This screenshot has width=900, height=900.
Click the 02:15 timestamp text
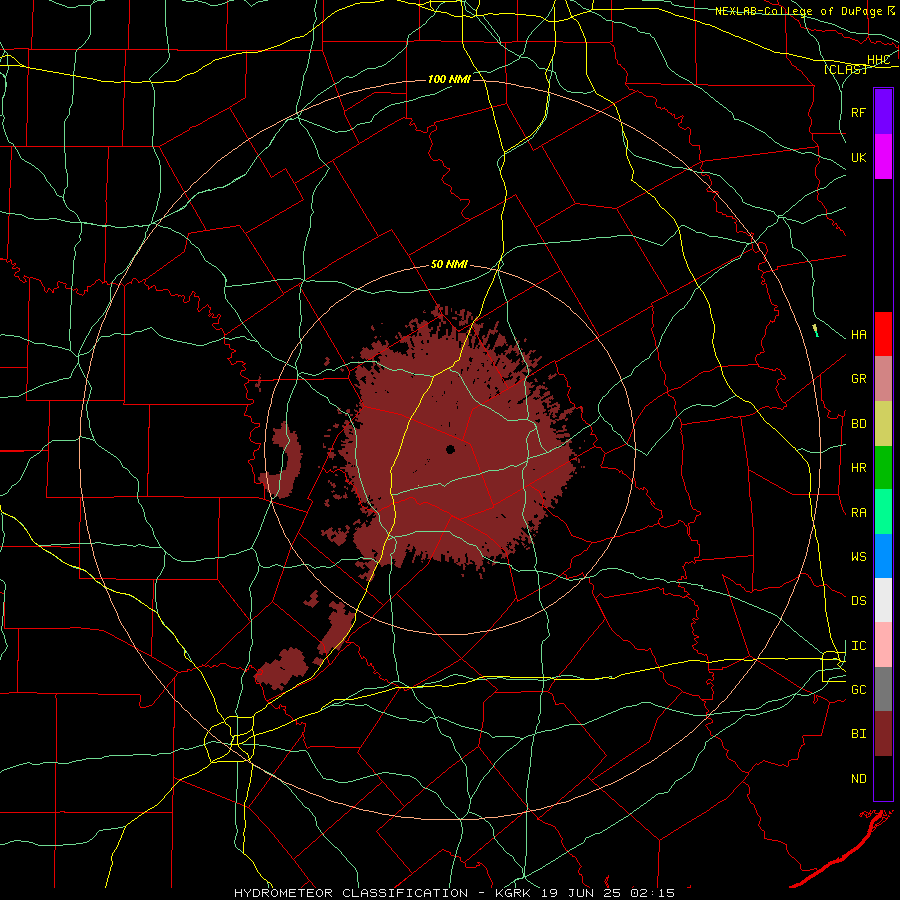(x=652, y=893)
